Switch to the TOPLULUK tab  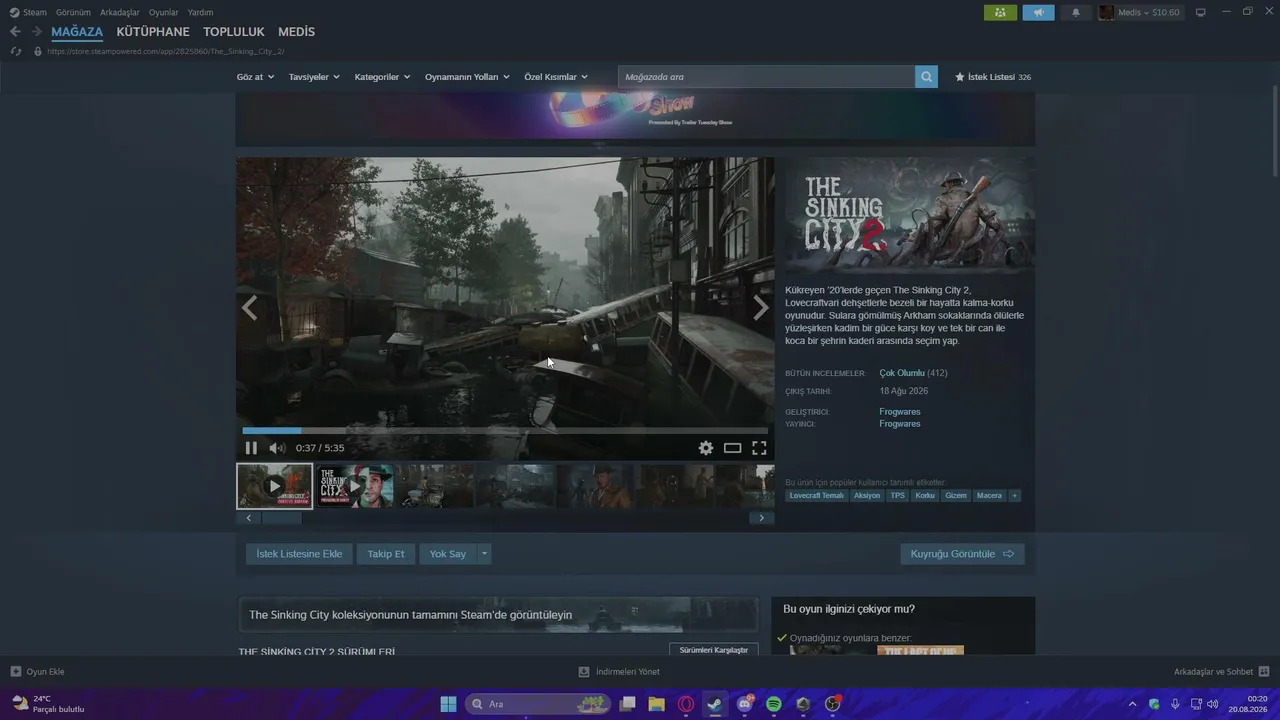(x=234, y=32)
